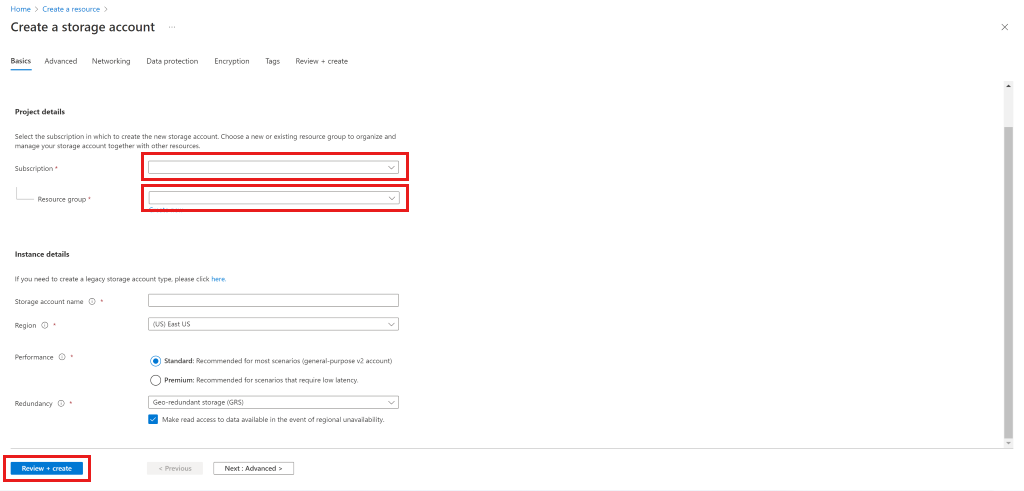Click the vertical scrollbar thumb
The height and width of the screenshot is (491, 1024).
pos(1009,283)
